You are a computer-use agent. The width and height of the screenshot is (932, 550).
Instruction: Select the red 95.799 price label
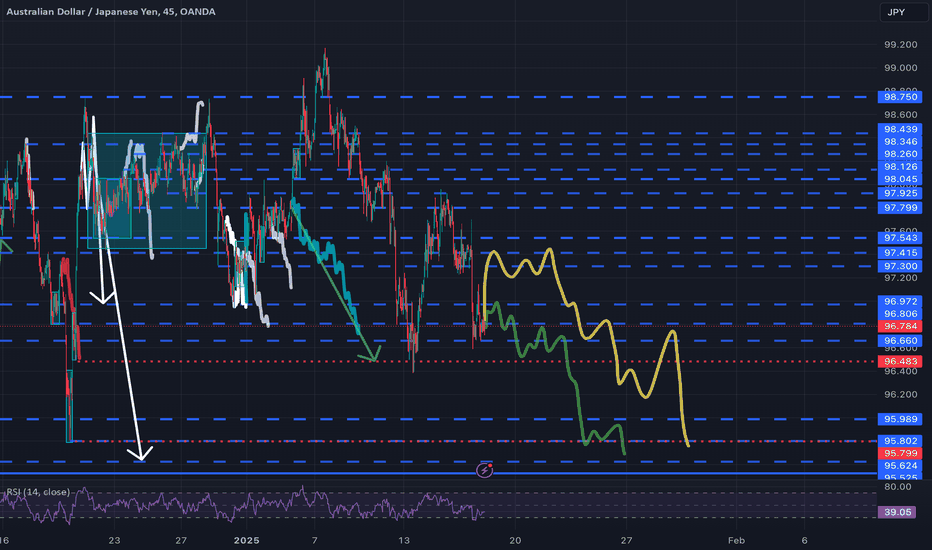coord(900,453)
